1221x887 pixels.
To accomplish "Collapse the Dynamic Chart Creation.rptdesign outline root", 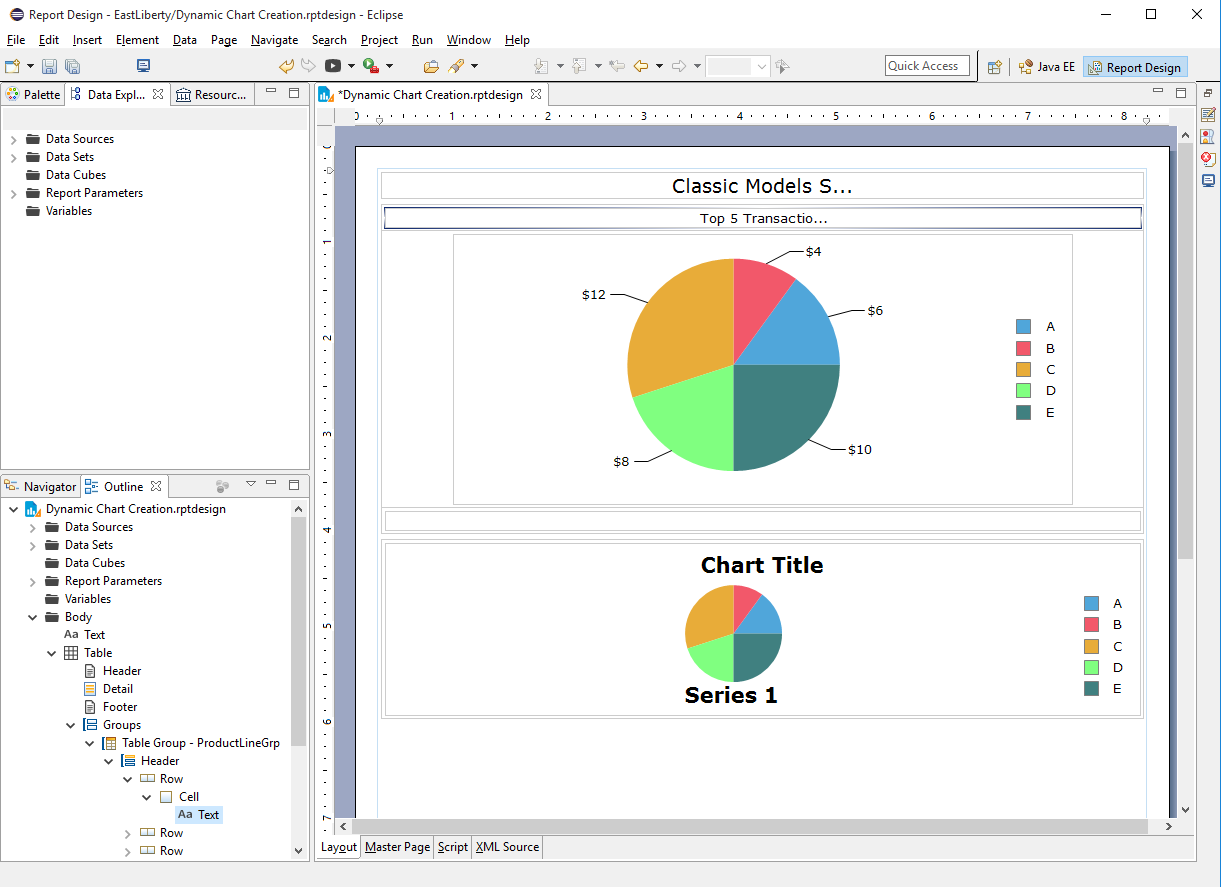I will [13, 509].
